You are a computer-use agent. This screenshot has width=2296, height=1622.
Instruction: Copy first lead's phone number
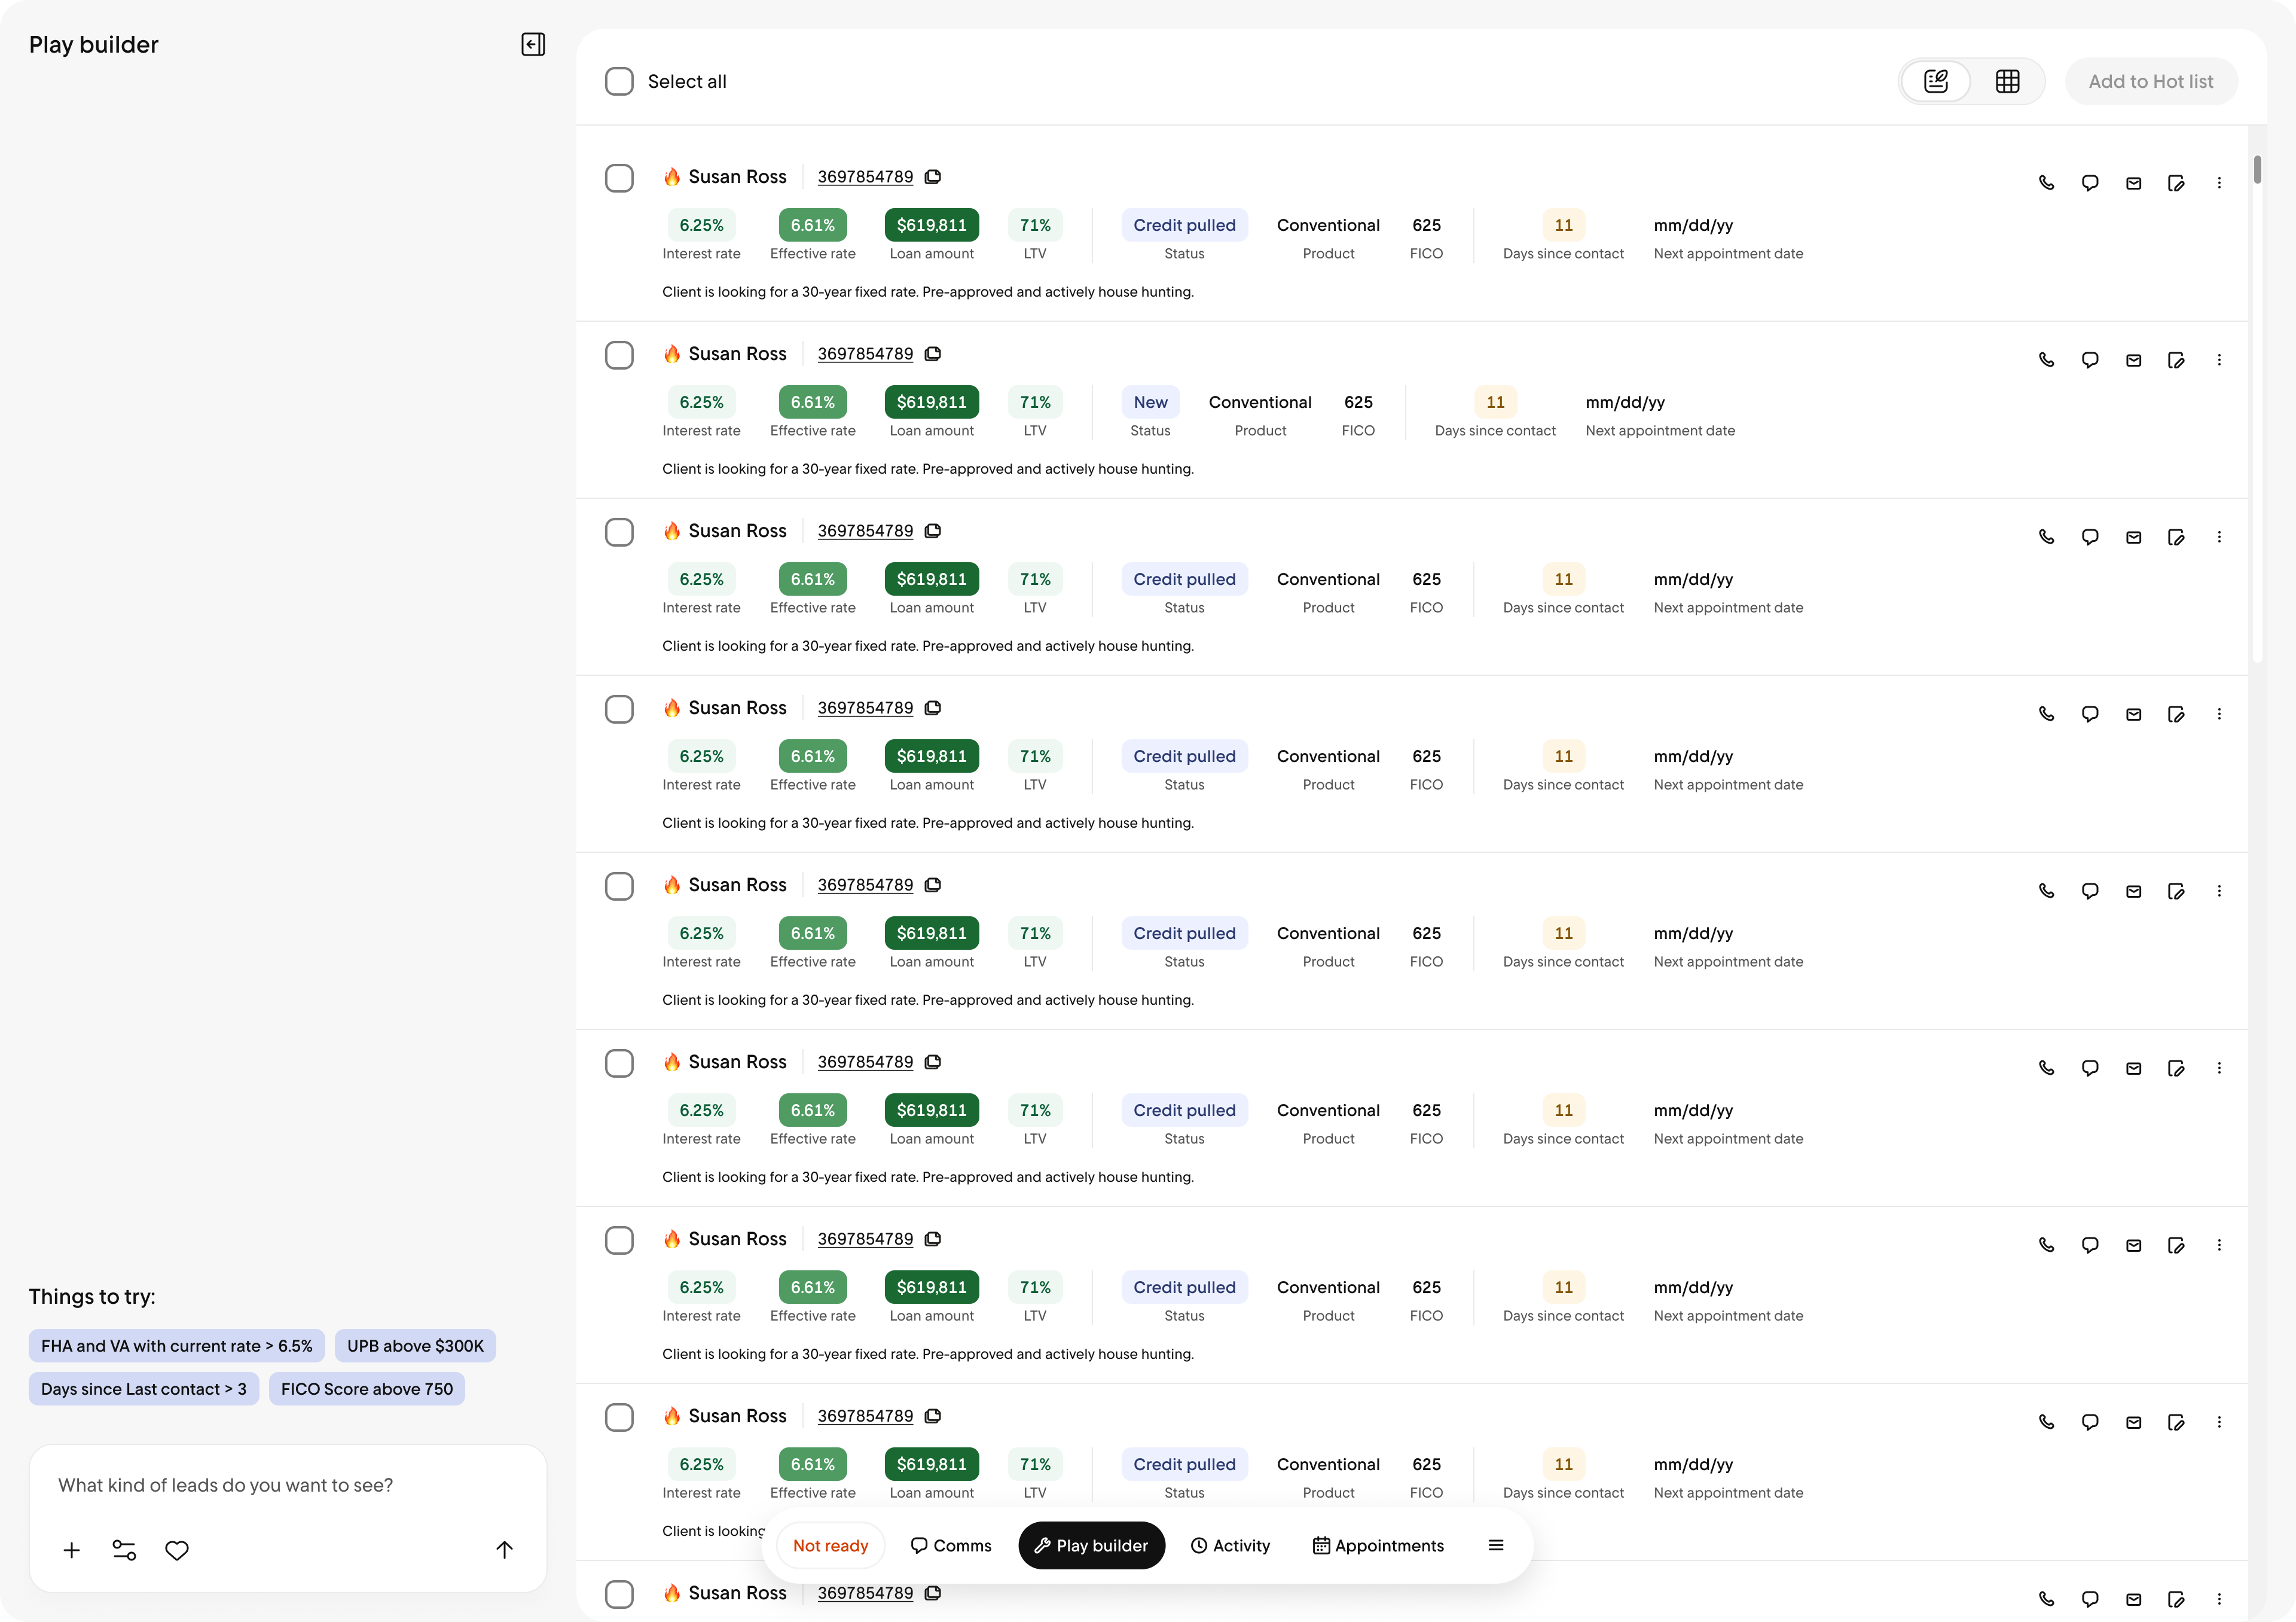pyautogui.click(x=932, y=177)
